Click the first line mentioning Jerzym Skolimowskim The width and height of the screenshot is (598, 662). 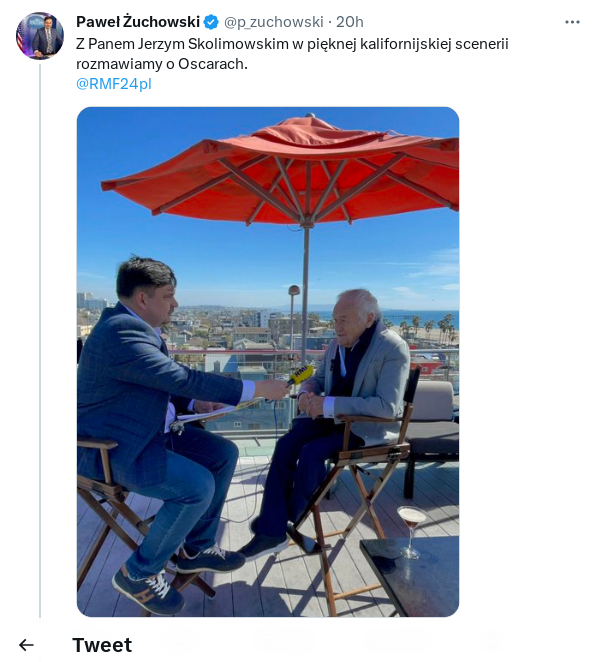[292, 44]
